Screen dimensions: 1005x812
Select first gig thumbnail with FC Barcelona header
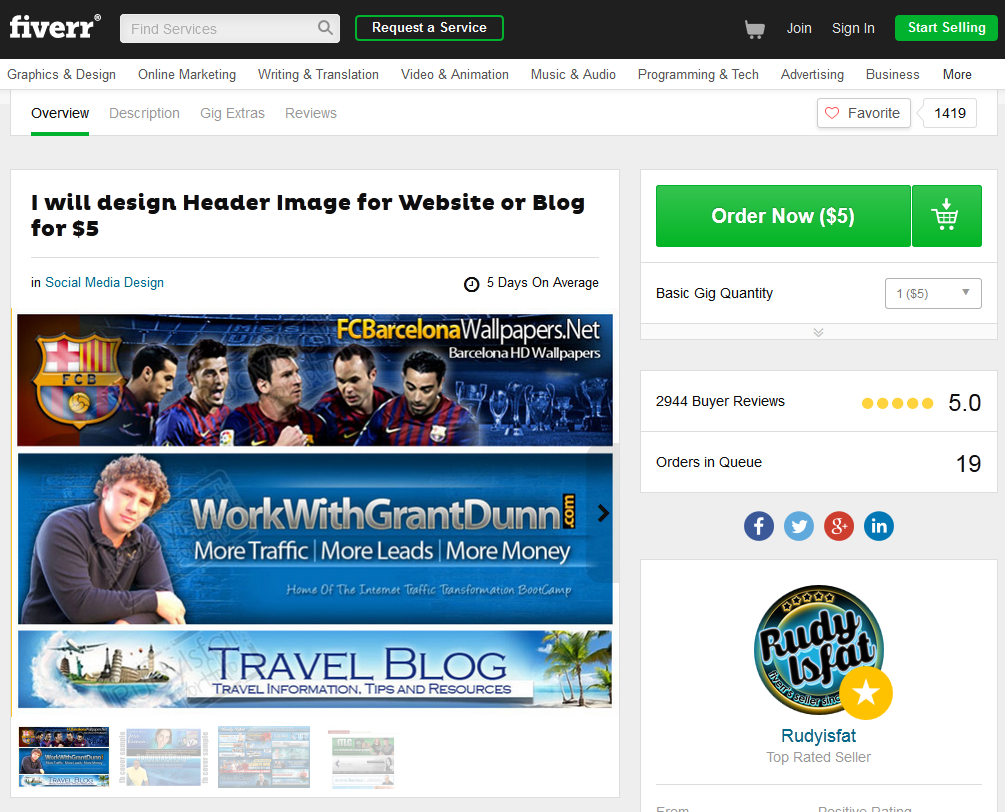pyautogui.click(x=64, y=757)
